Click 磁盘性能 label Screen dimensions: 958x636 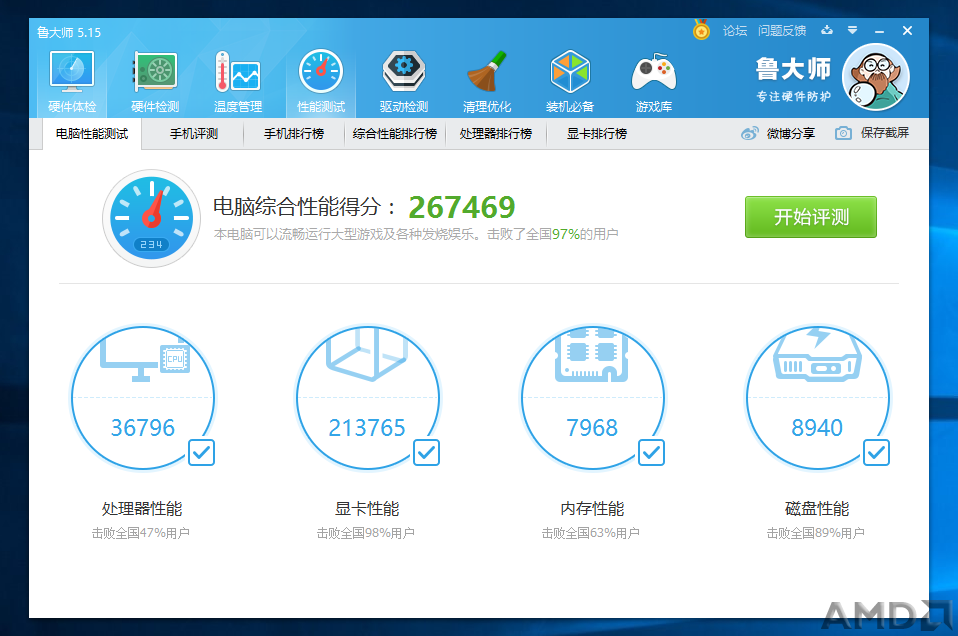tap(817, 508)
